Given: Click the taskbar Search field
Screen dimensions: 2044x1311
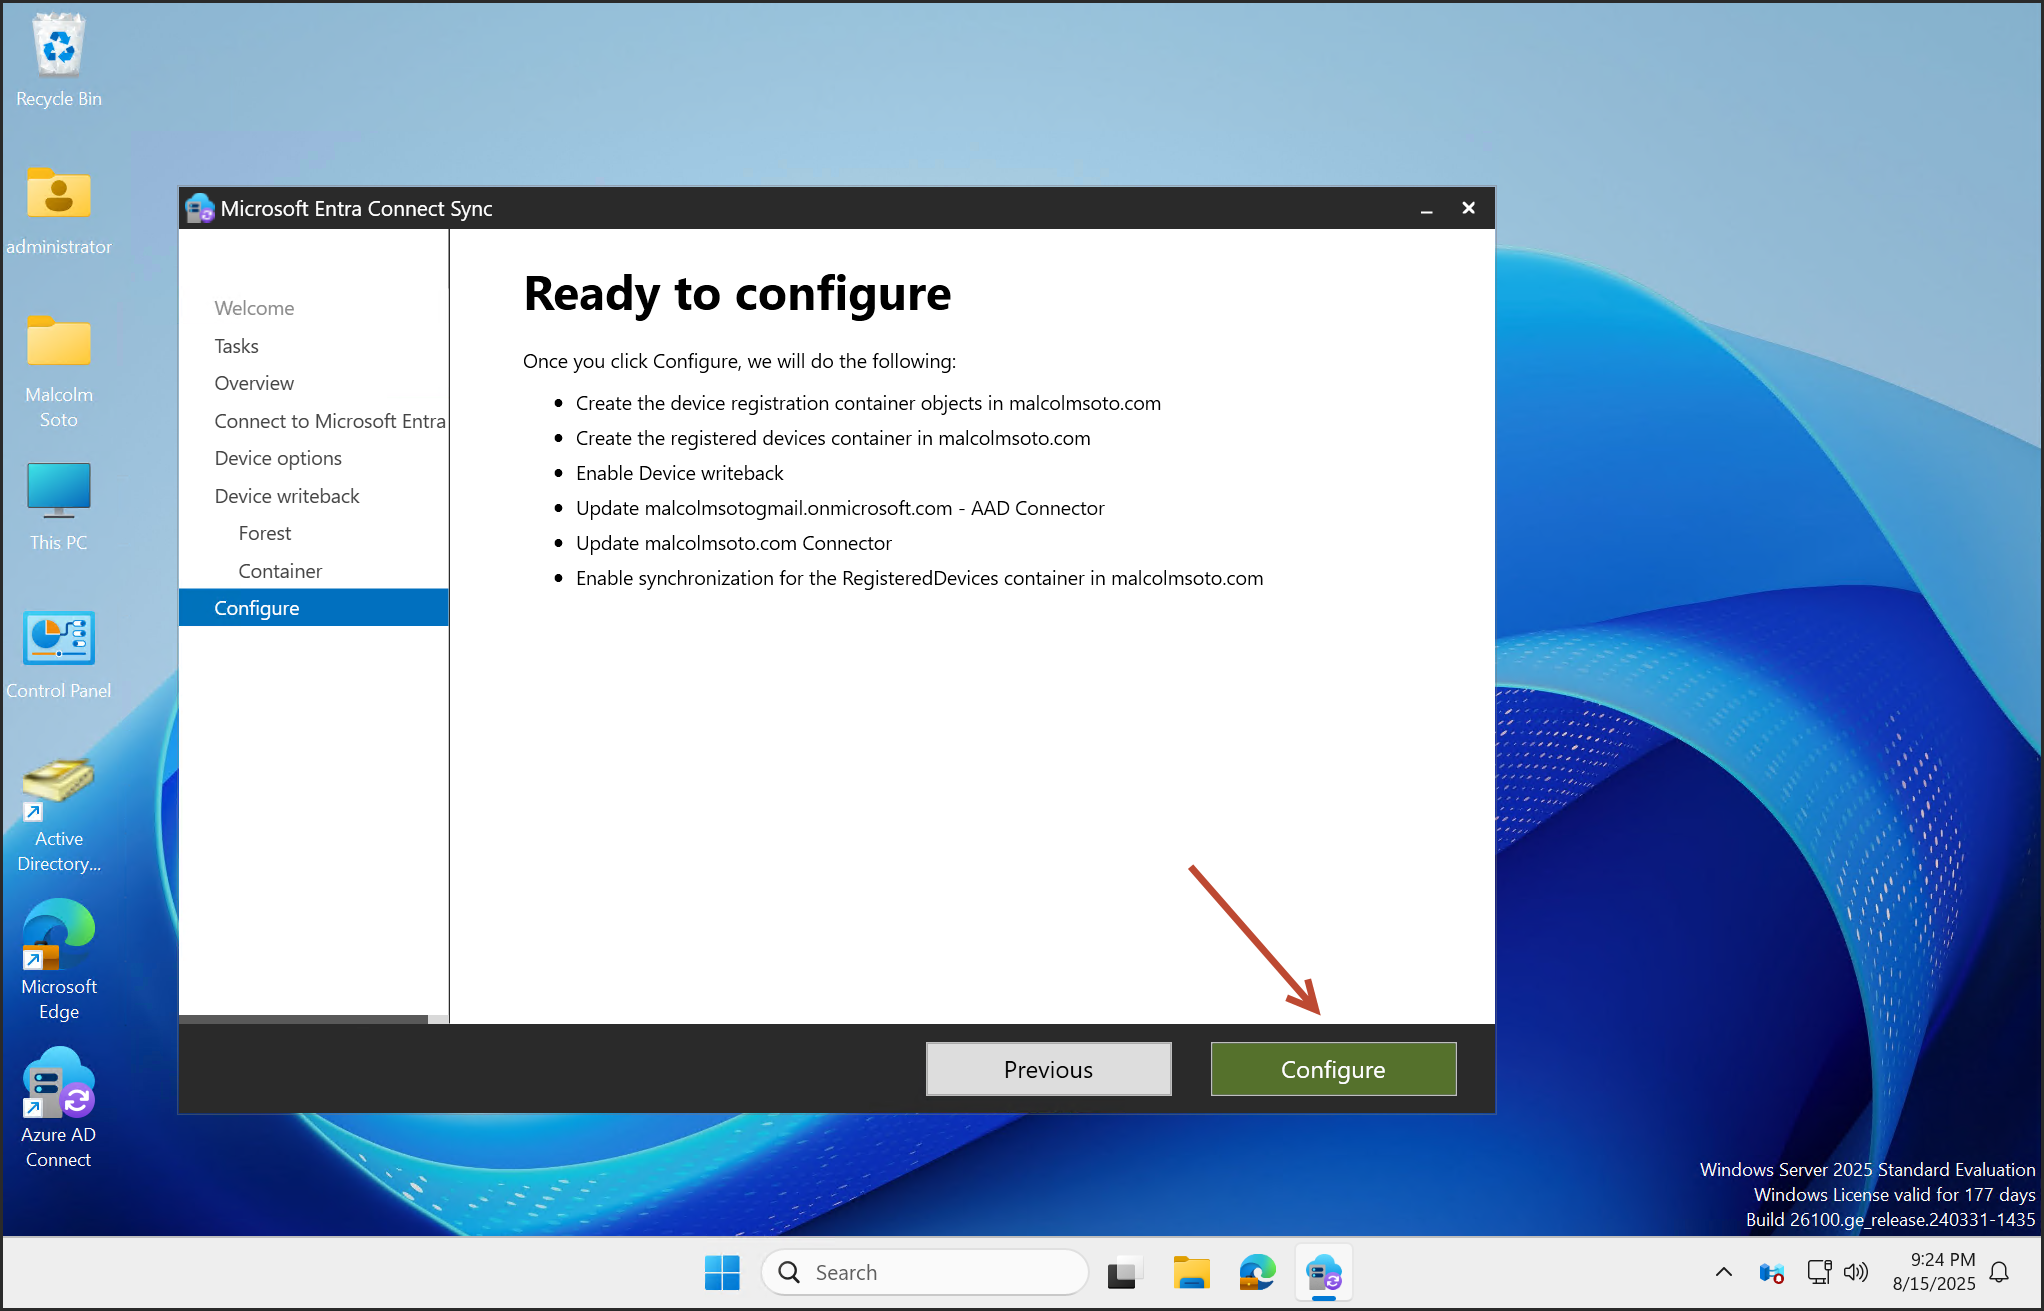Looking at the screenshot, I should 925,1272.
